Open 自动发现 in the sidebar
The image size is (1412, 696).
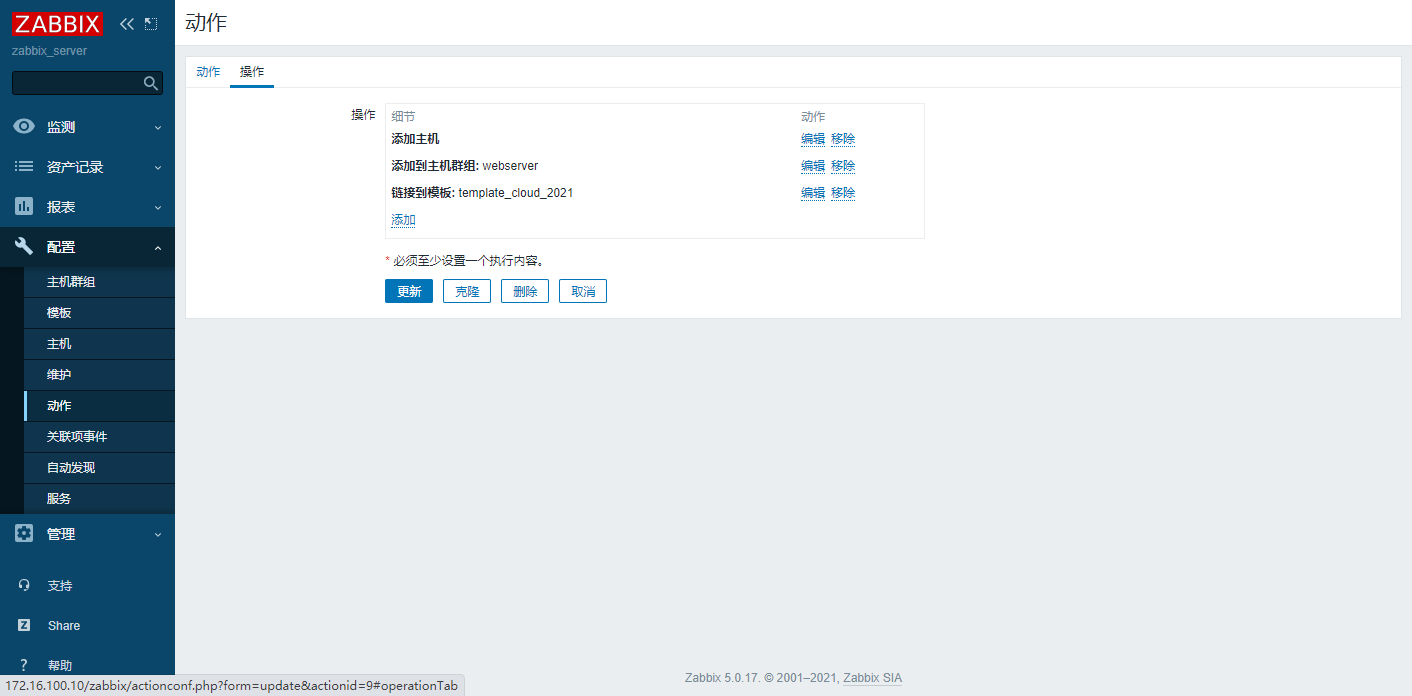pos(71,468)
